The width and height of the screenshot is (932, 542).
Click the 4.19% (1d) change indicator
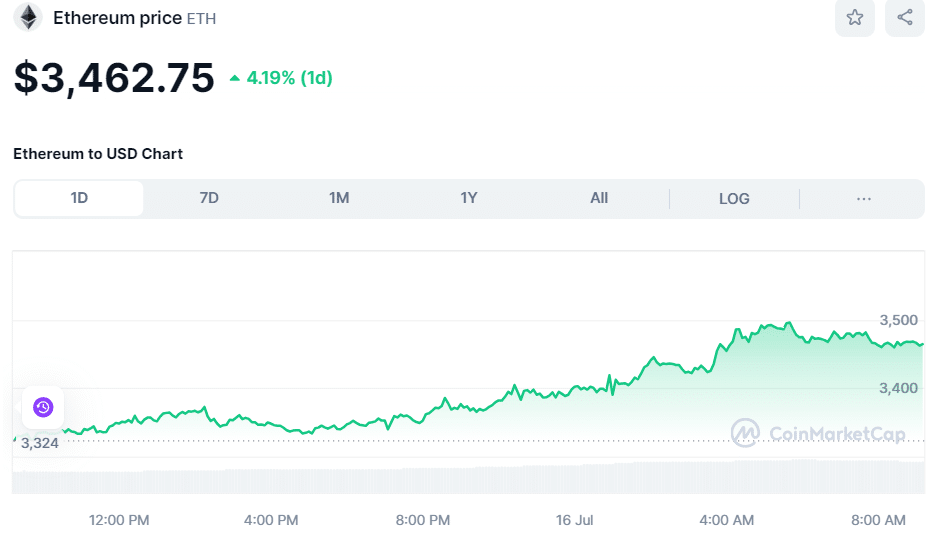[x=281, y=78]
